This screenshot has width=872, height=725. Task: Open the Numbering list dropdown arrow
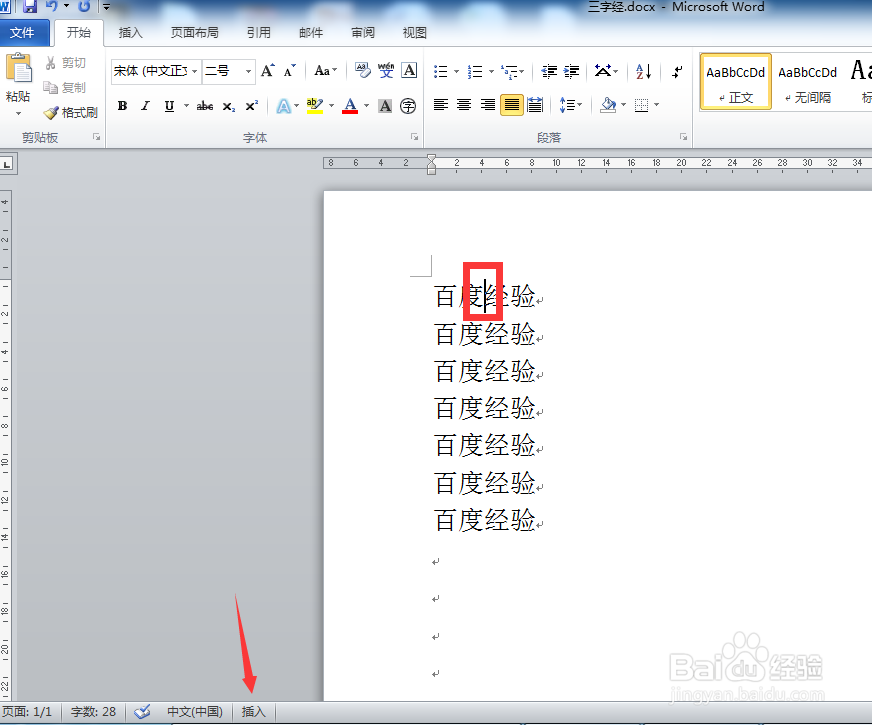491,71
